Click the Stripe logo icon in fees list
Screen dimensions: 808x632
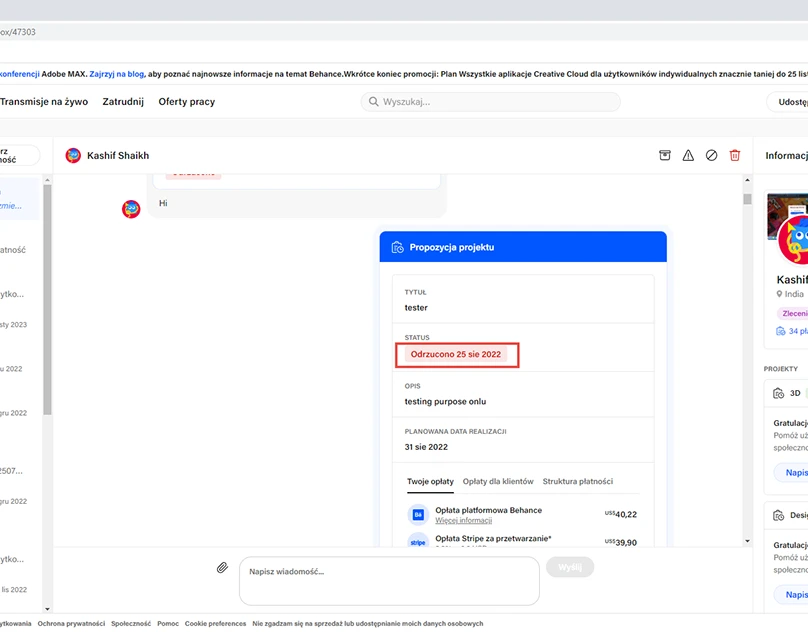pyautogui.click(x=418, y=542)
